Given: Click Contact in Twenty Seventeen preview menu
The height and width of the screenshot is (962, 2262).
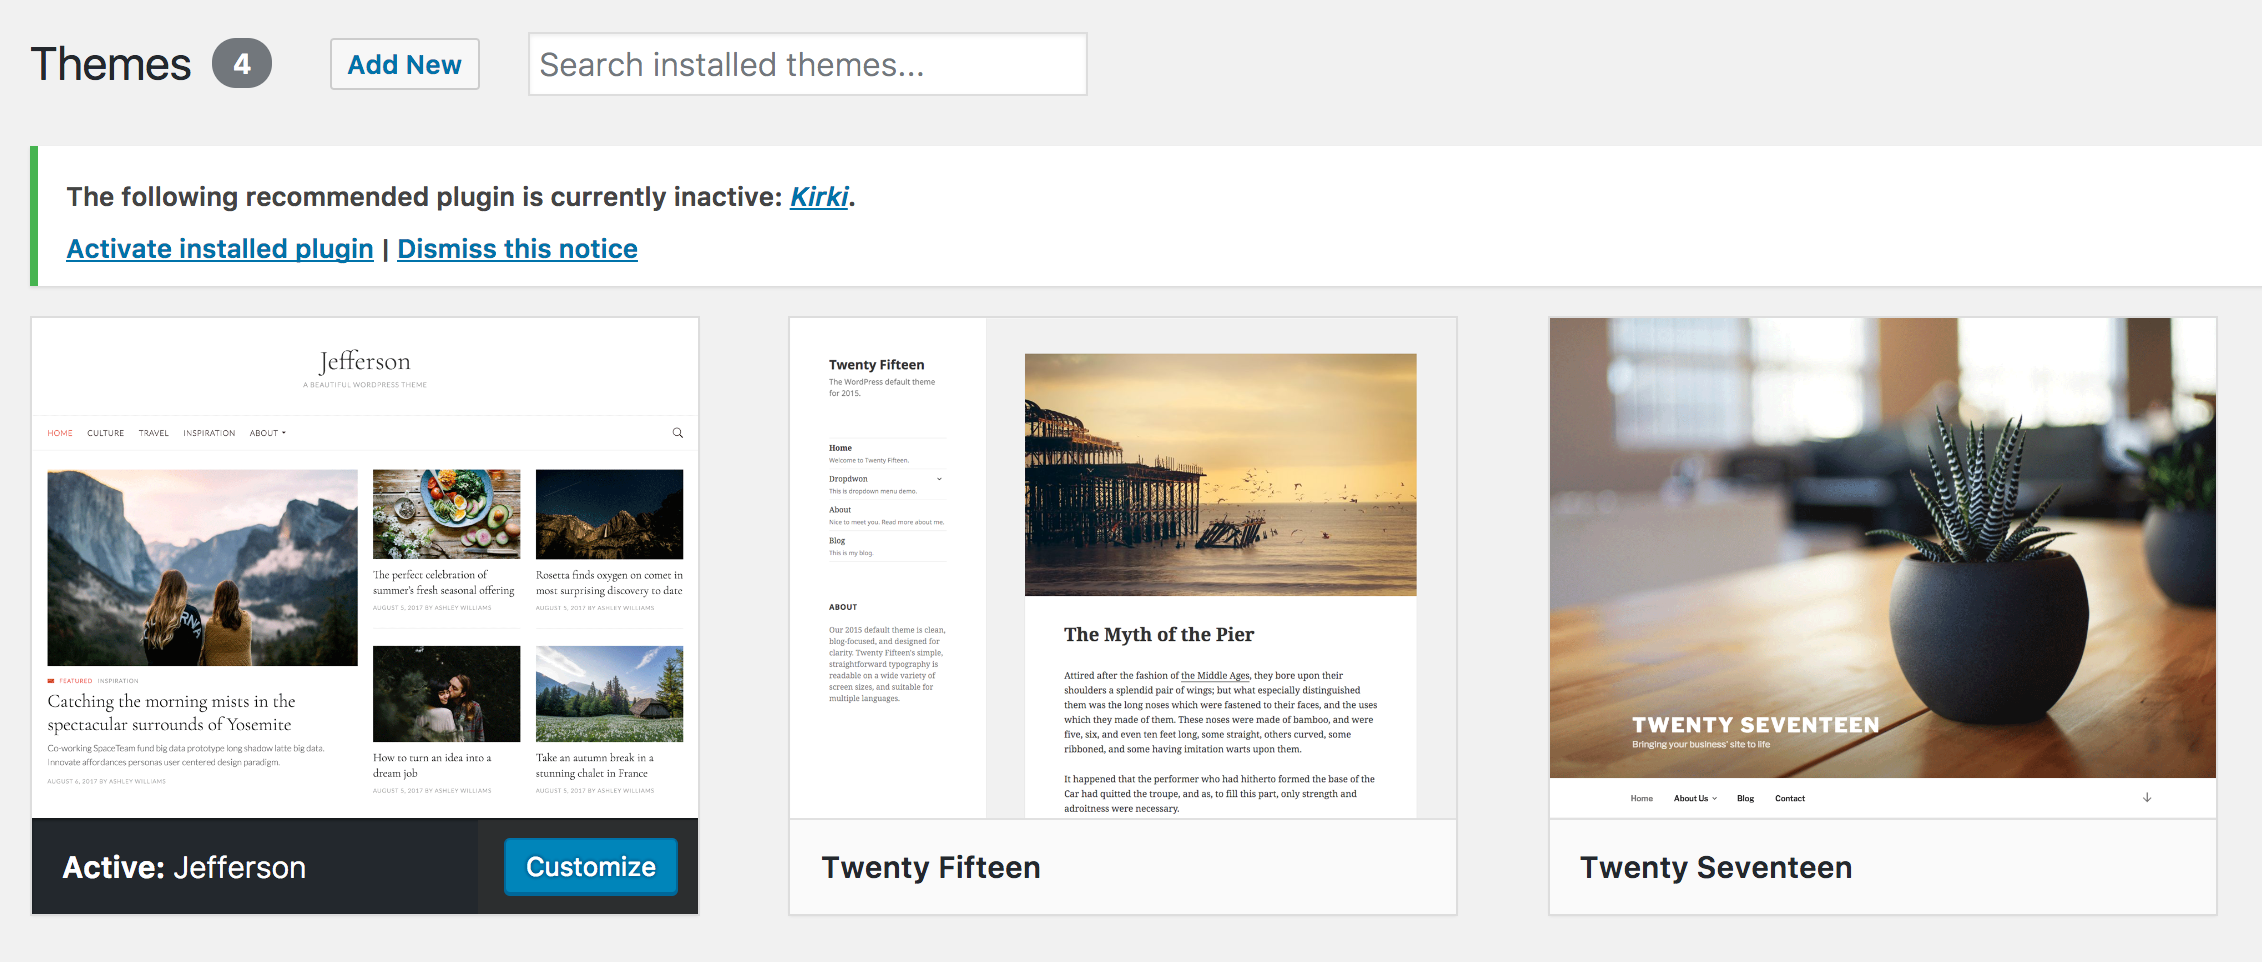Looking at the screenshot, I should (1790, 798).
